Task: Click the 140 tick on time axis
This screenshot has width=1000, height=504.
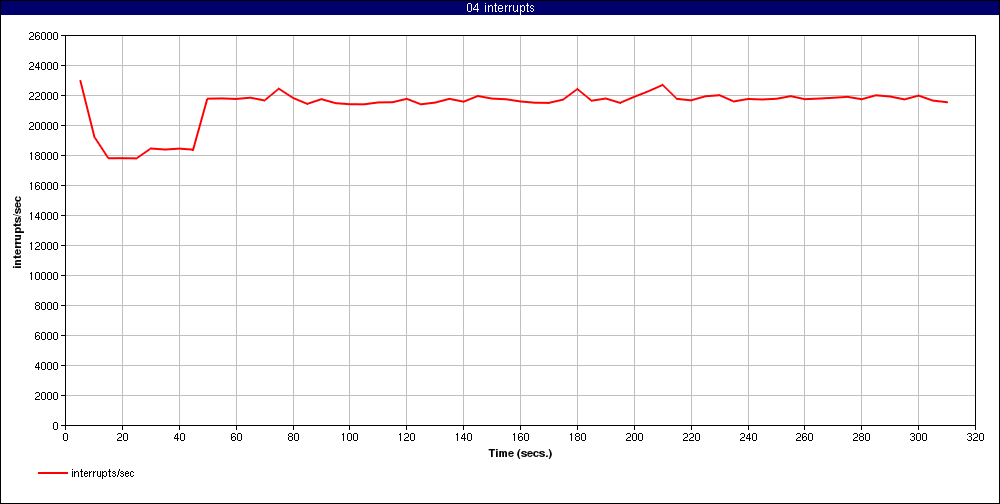Action: tap(463, 438)
